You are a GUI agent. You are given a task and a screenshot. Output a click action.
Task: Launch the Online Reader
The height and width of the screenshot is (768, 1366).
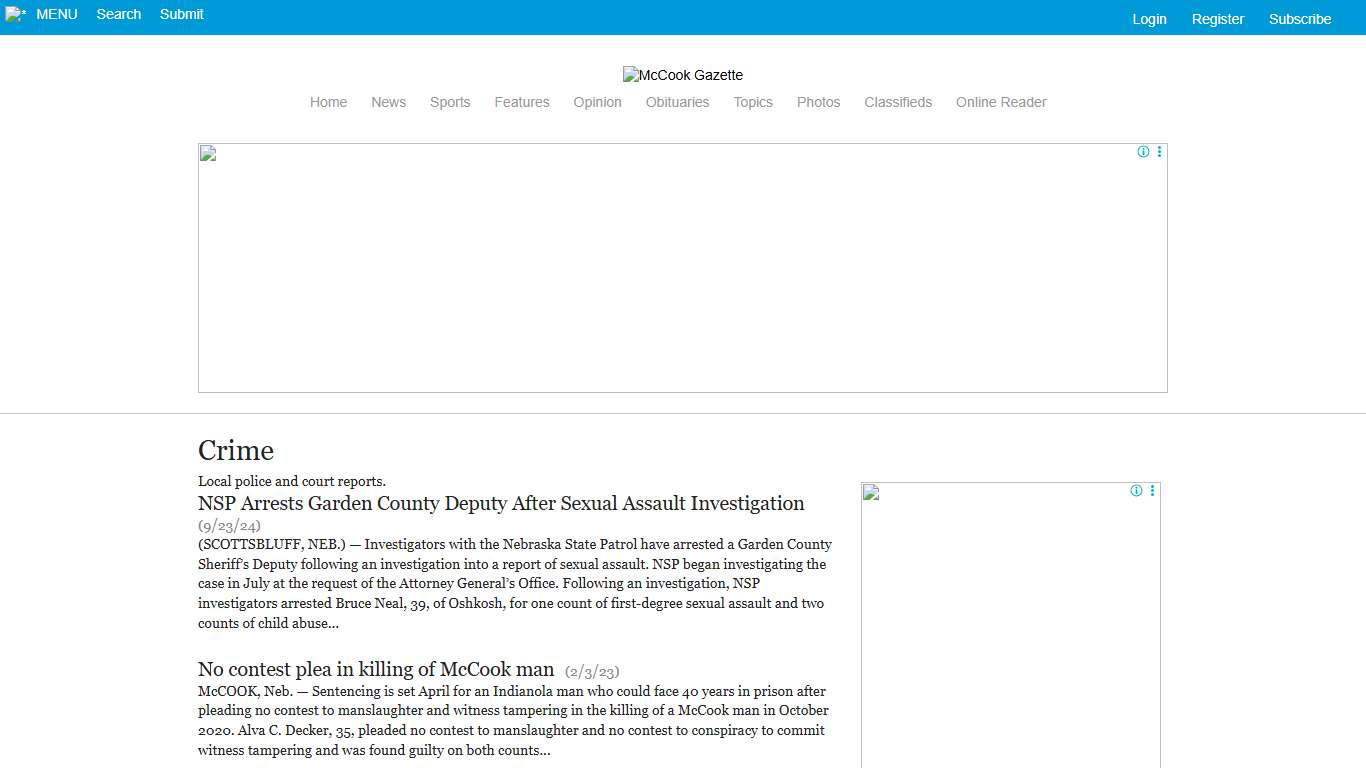point(1000,102)
